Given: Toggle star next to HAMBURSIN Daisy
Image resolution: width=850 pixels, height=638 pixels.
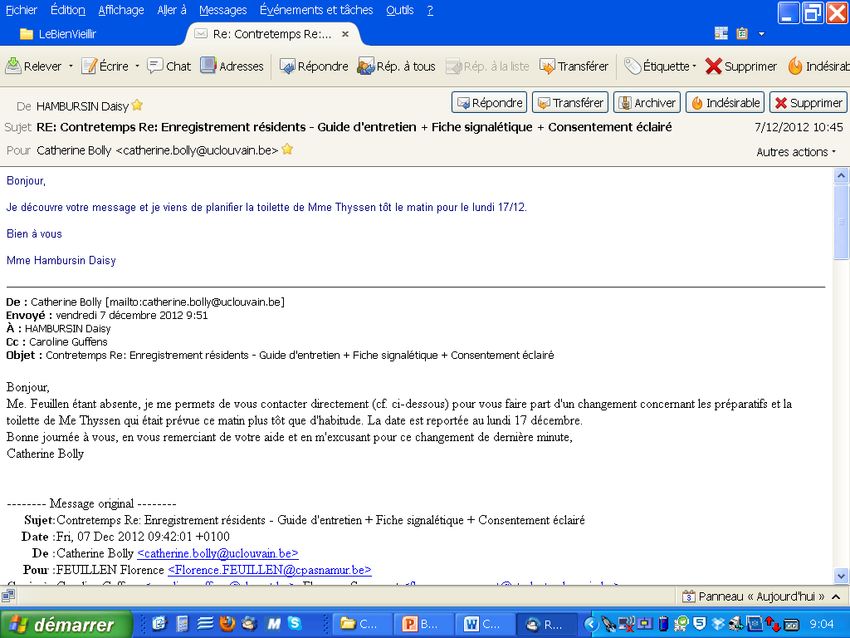Looking at the screenshot, I should [137, 105].
